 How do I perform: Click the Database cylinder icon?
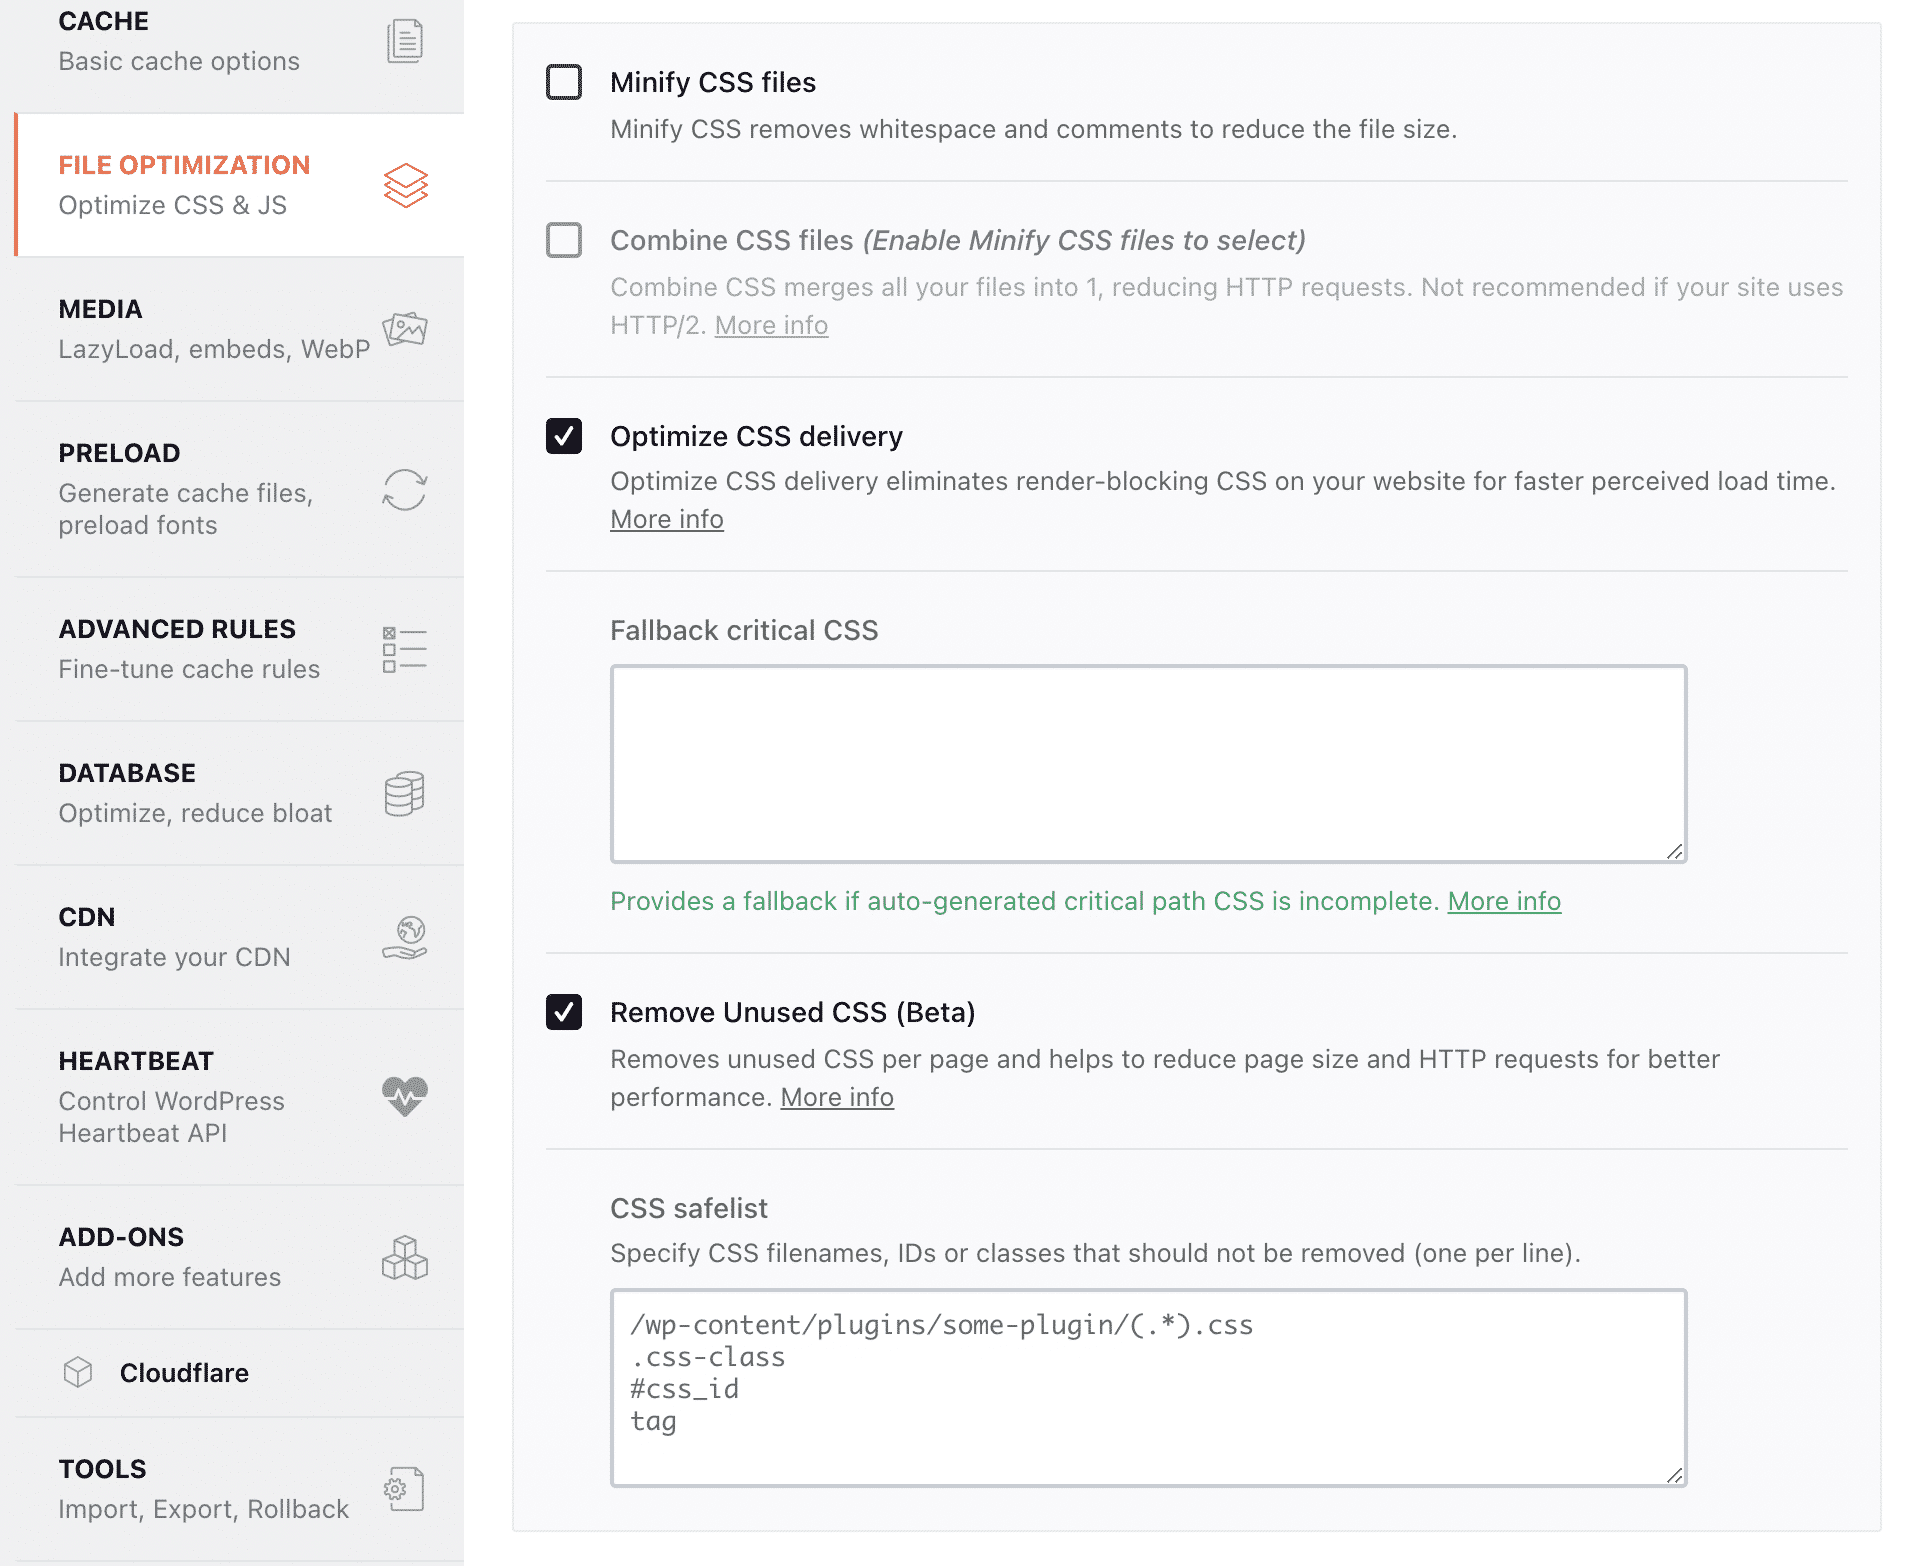[404, 794]
